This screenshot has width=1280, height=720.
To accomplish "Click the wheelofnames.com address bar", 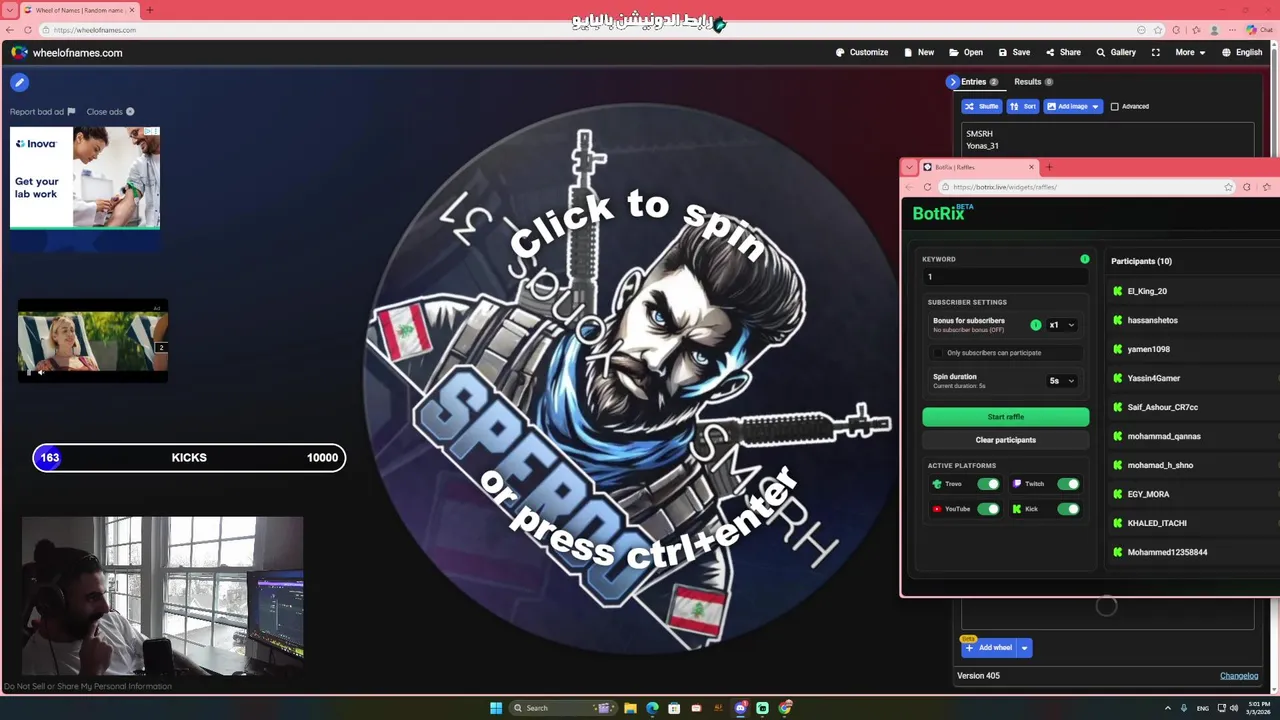I will tap(590, 30).
